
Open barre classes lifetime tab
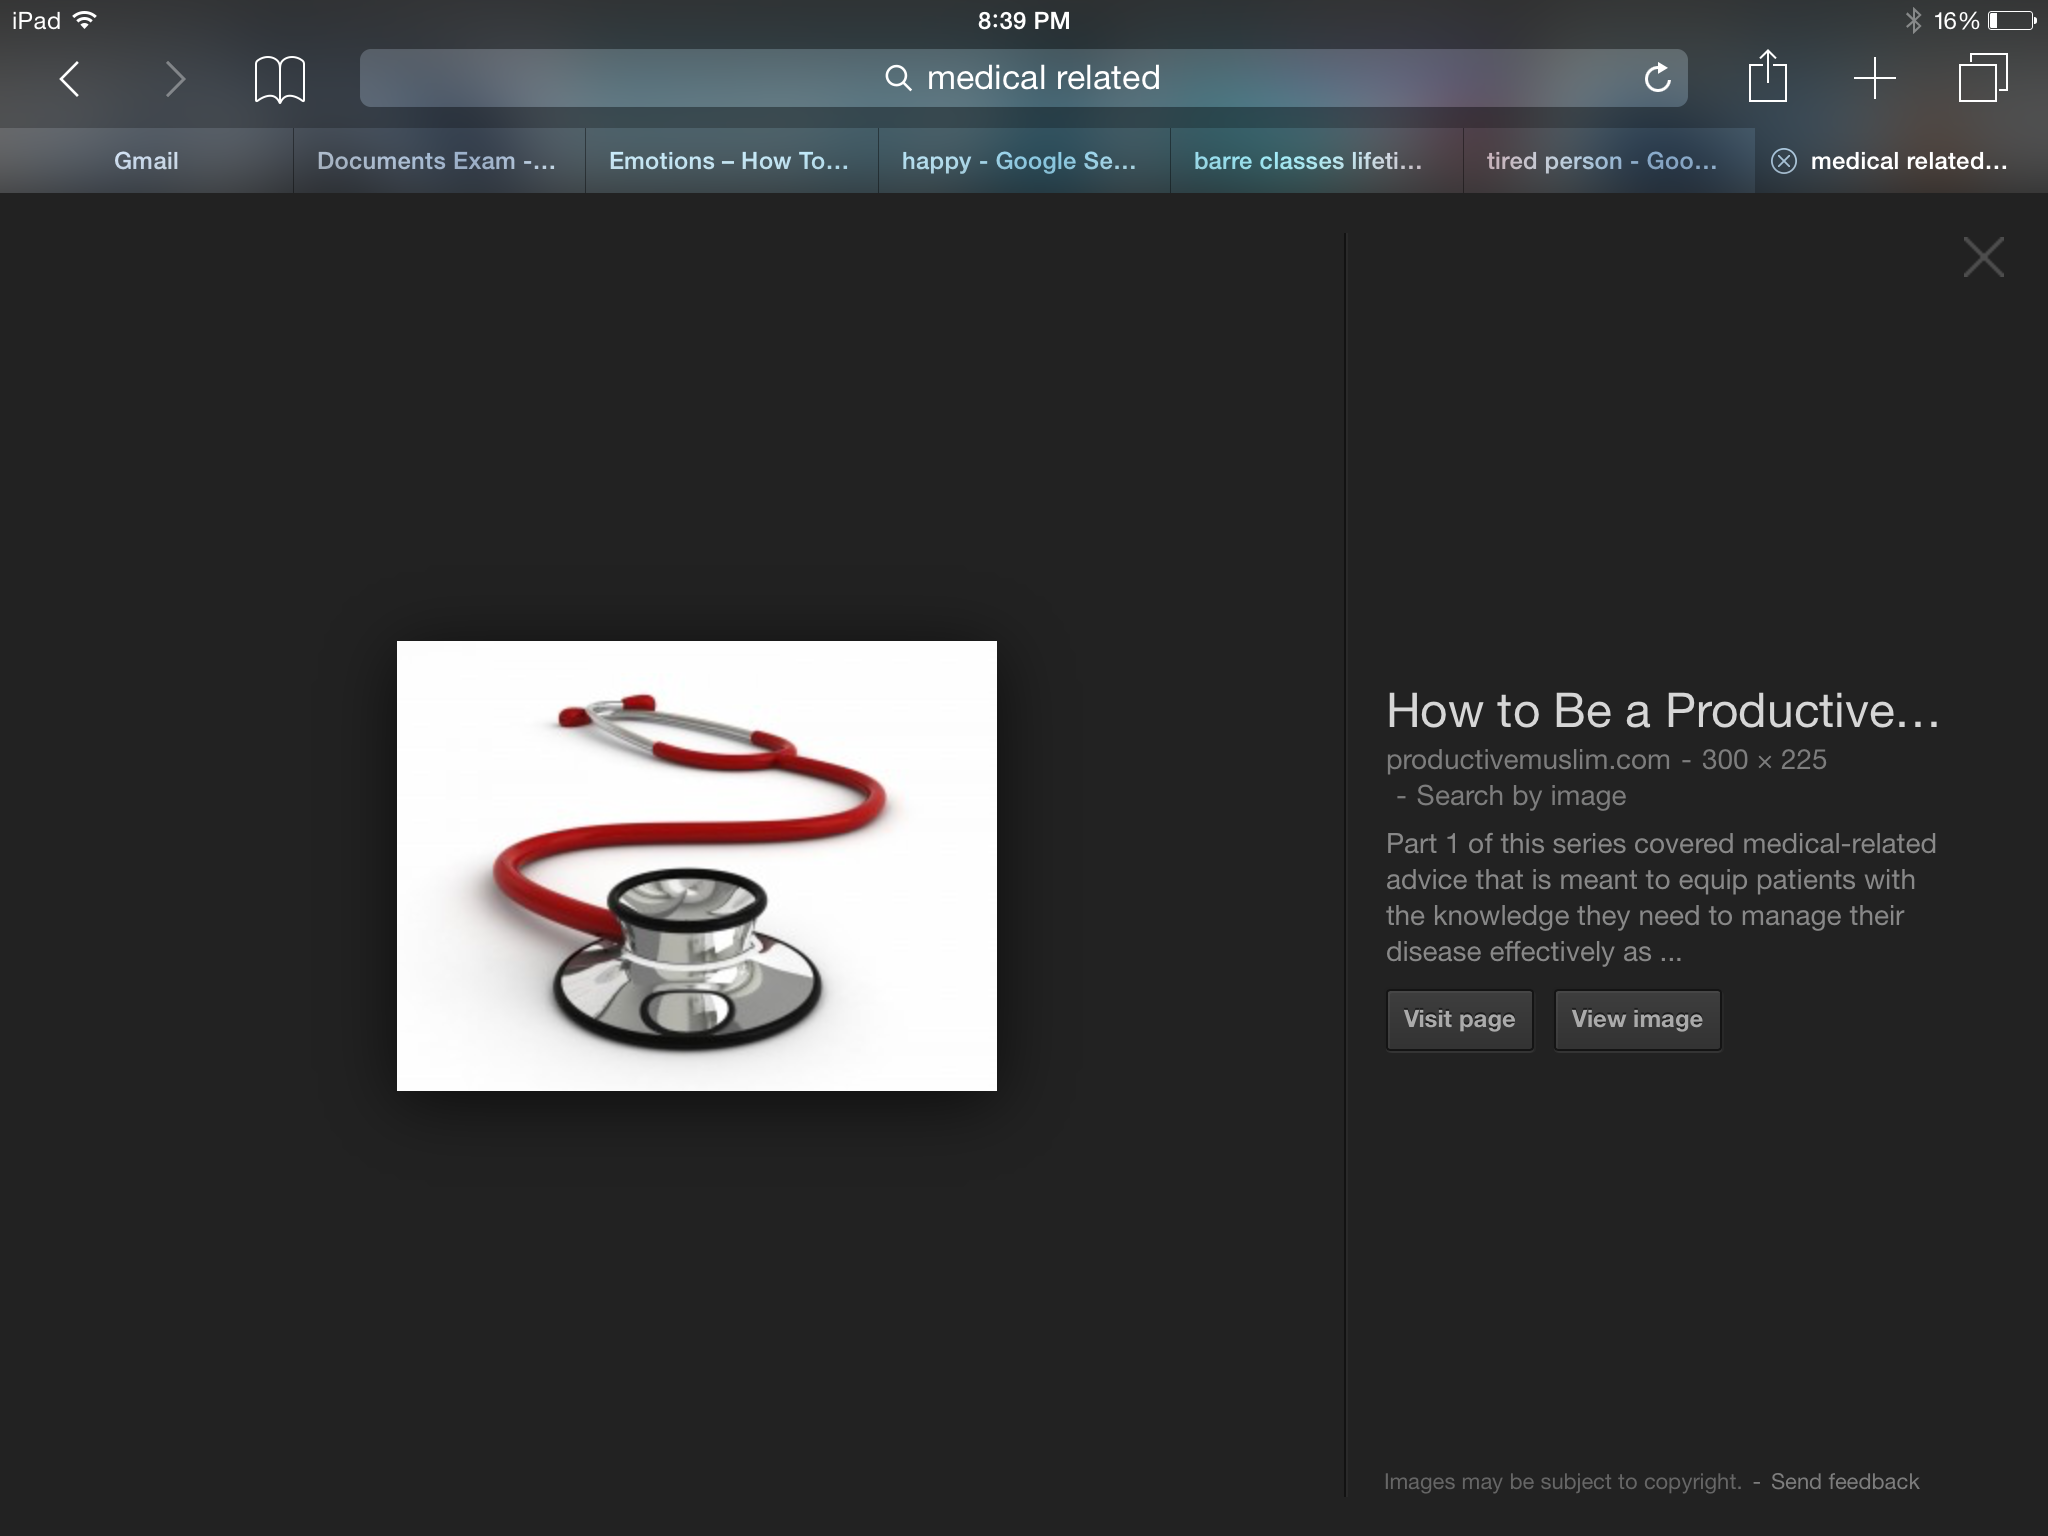1308,161
